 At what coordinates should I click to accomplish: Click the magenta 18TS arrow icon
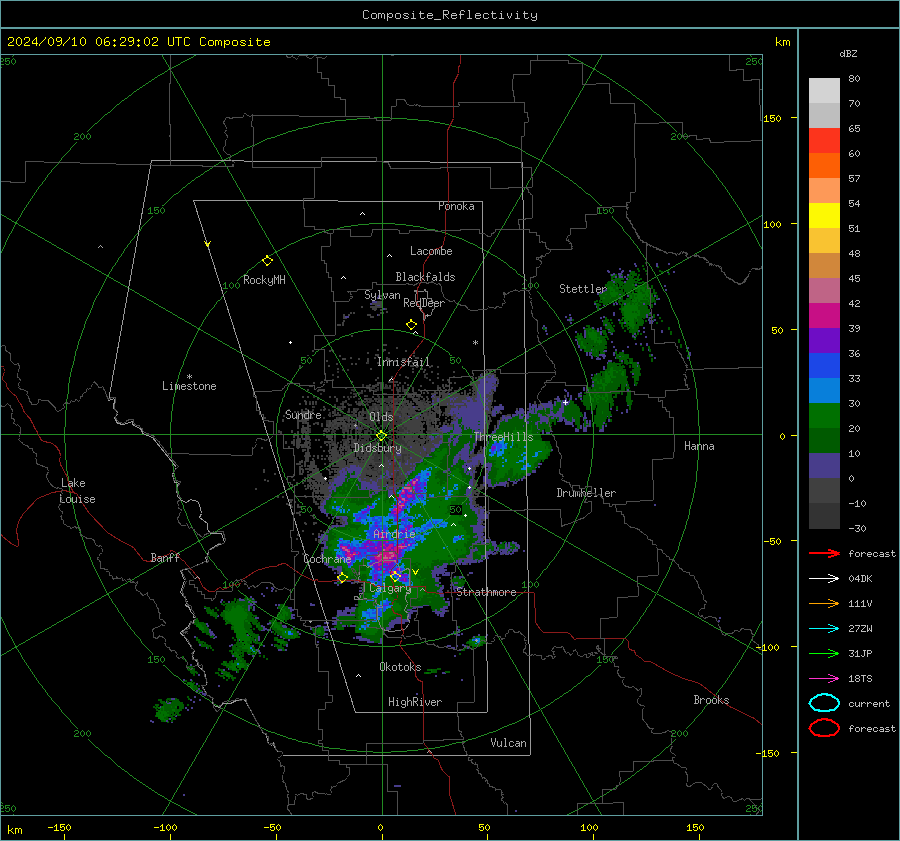[824, 679]
